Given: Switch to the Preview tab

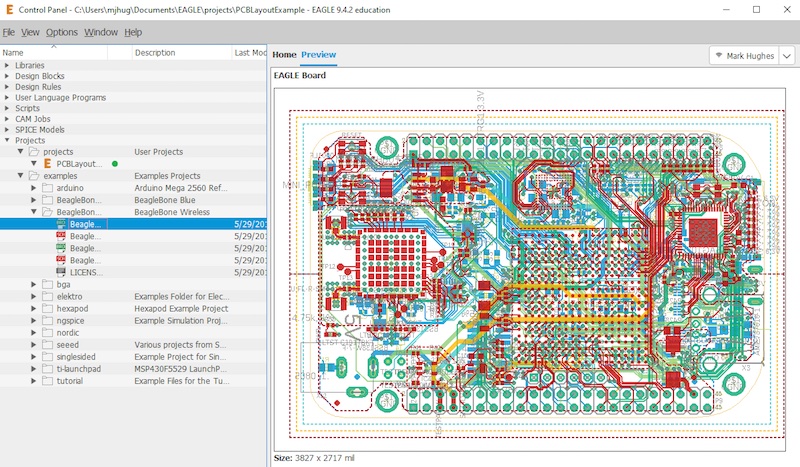Looking at the screenshot, I should pos(318,55).
